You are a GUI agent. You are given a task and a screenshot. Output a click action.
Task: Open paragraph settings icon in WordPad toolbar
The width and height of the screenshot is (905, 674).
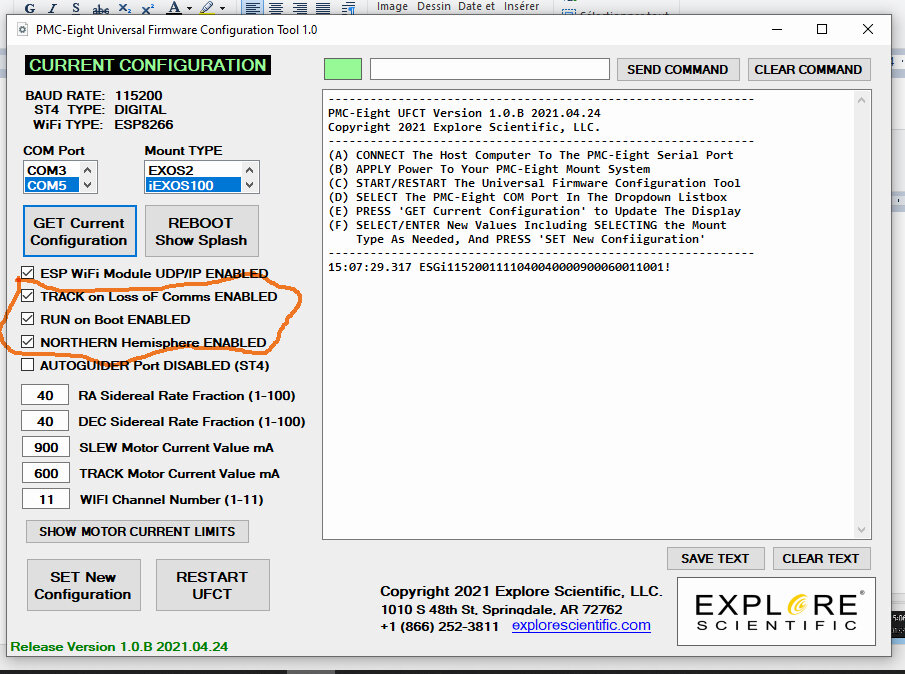(348, 8)
